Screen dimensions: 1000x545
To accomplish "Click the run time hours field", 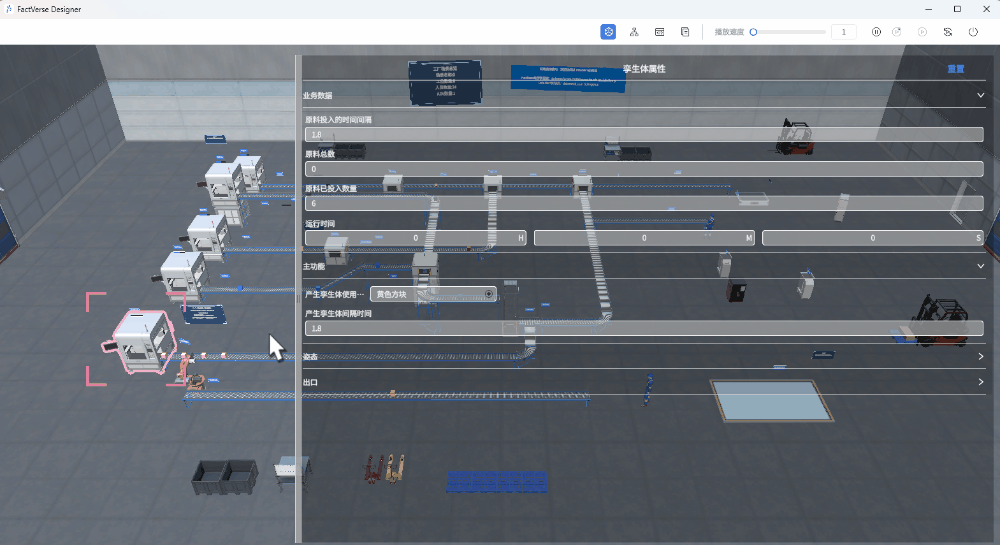I will pyautogui.click(x=415, y=238).
